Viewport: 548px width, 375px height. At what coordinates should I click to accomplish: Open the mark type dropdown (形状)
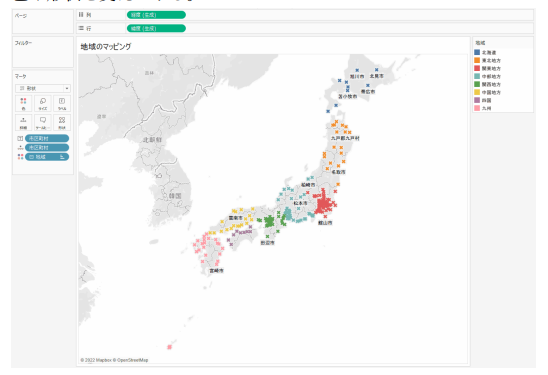43,88
